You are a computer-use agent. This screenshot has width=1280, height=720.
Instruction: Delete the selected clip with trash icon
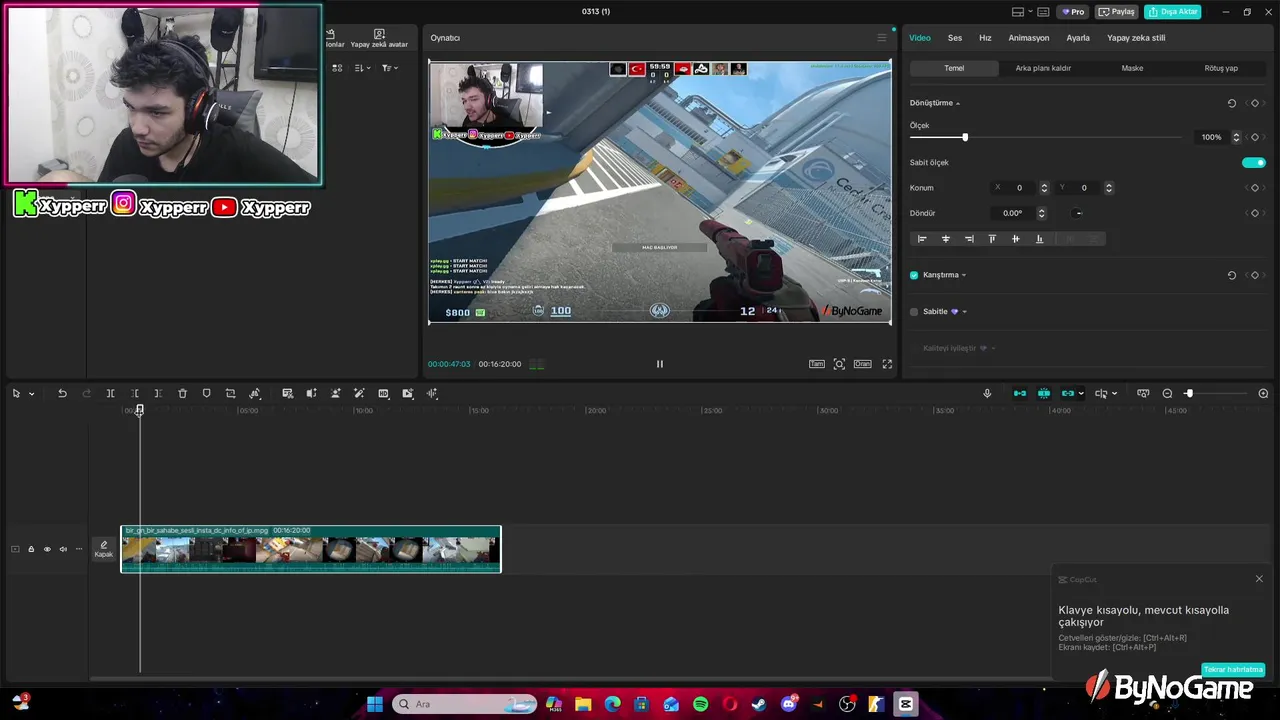(182, 393)
